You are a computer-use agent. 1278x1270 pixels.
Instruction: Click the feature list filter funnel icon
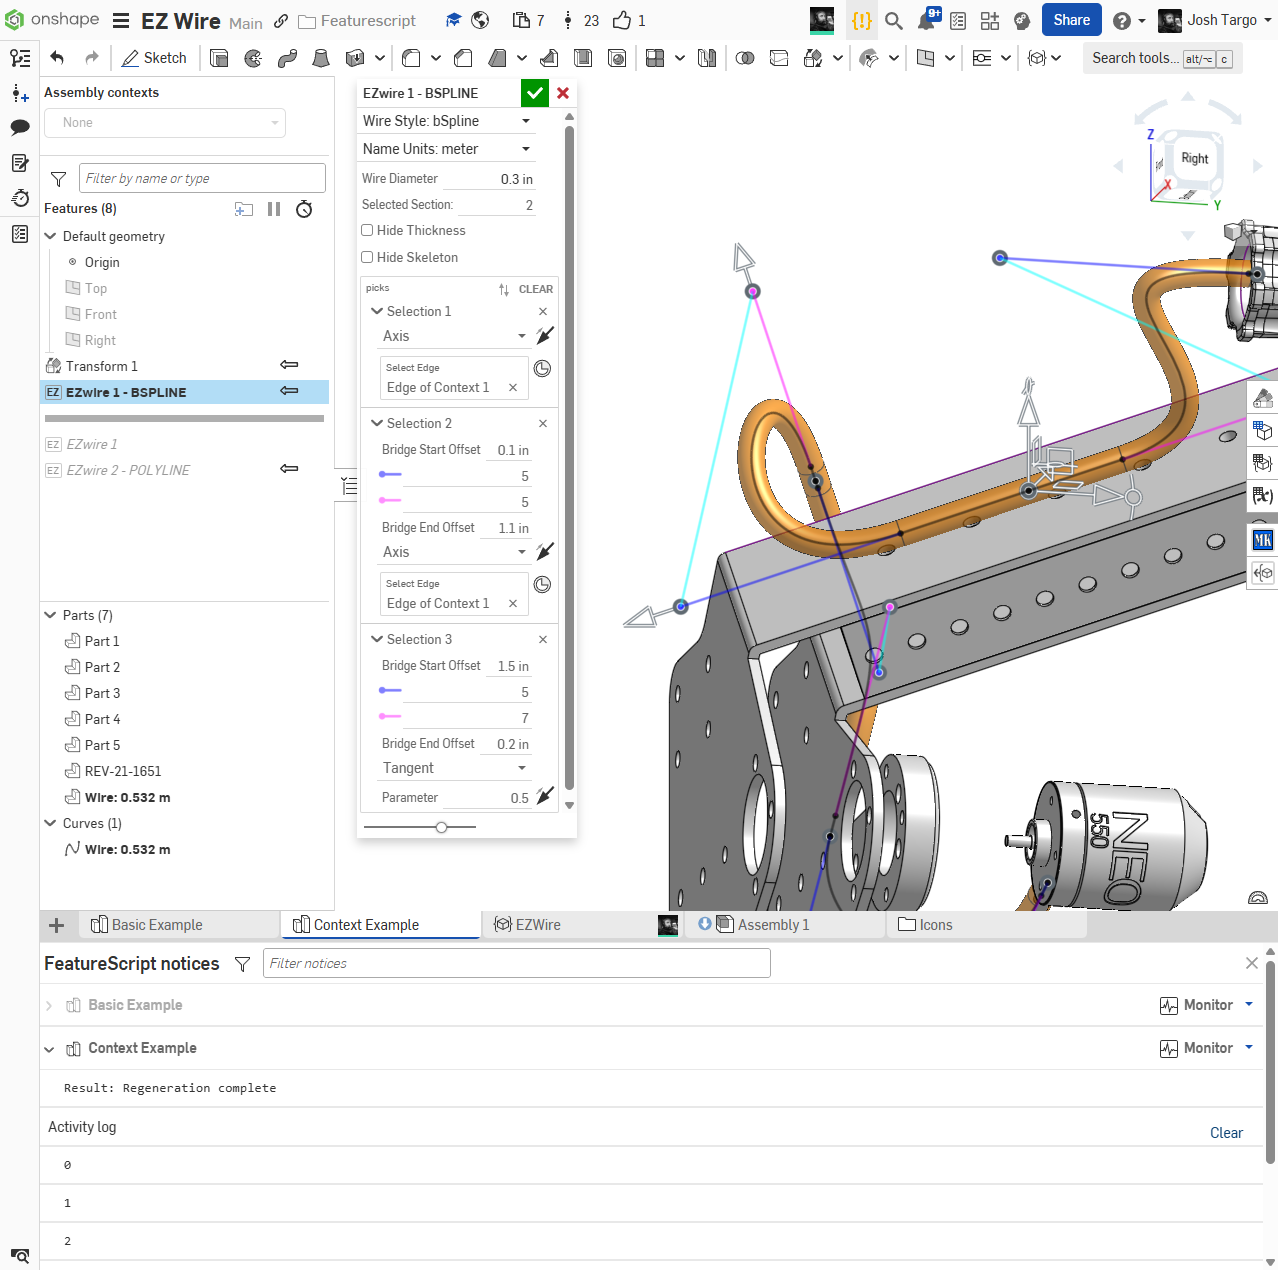[x=59, y=179]
